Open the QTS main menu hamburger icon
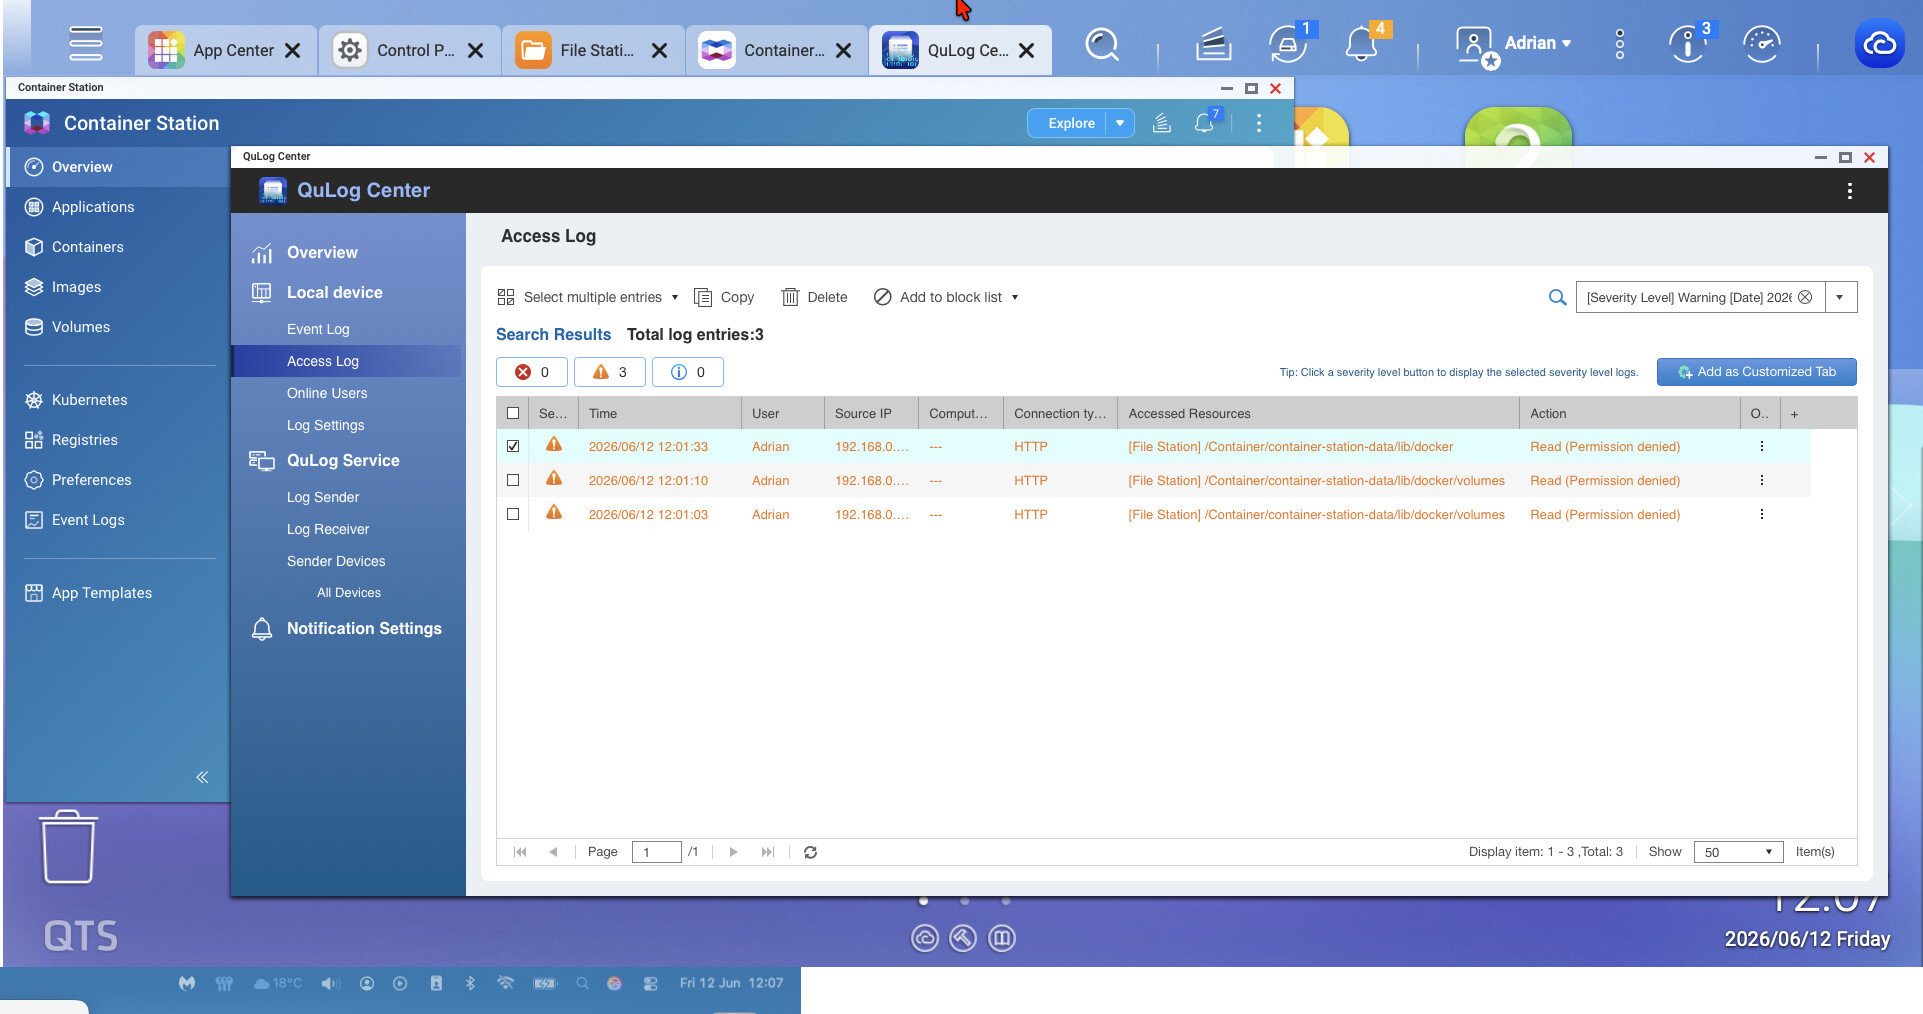The width and height of the screenshot is (1923, 1014). [86, 43]
